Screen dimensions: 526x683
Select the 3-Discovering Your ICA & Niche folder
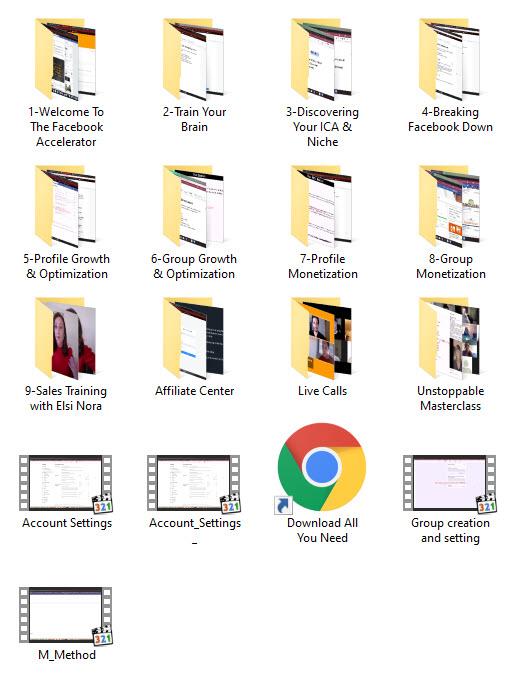tap(322, 59)
